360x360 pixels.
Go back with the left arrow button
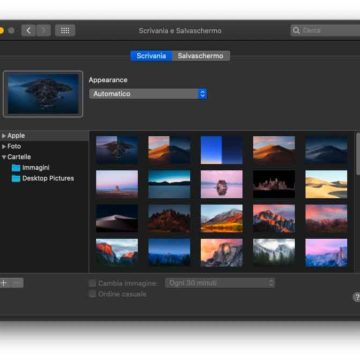tap(28, 30)
